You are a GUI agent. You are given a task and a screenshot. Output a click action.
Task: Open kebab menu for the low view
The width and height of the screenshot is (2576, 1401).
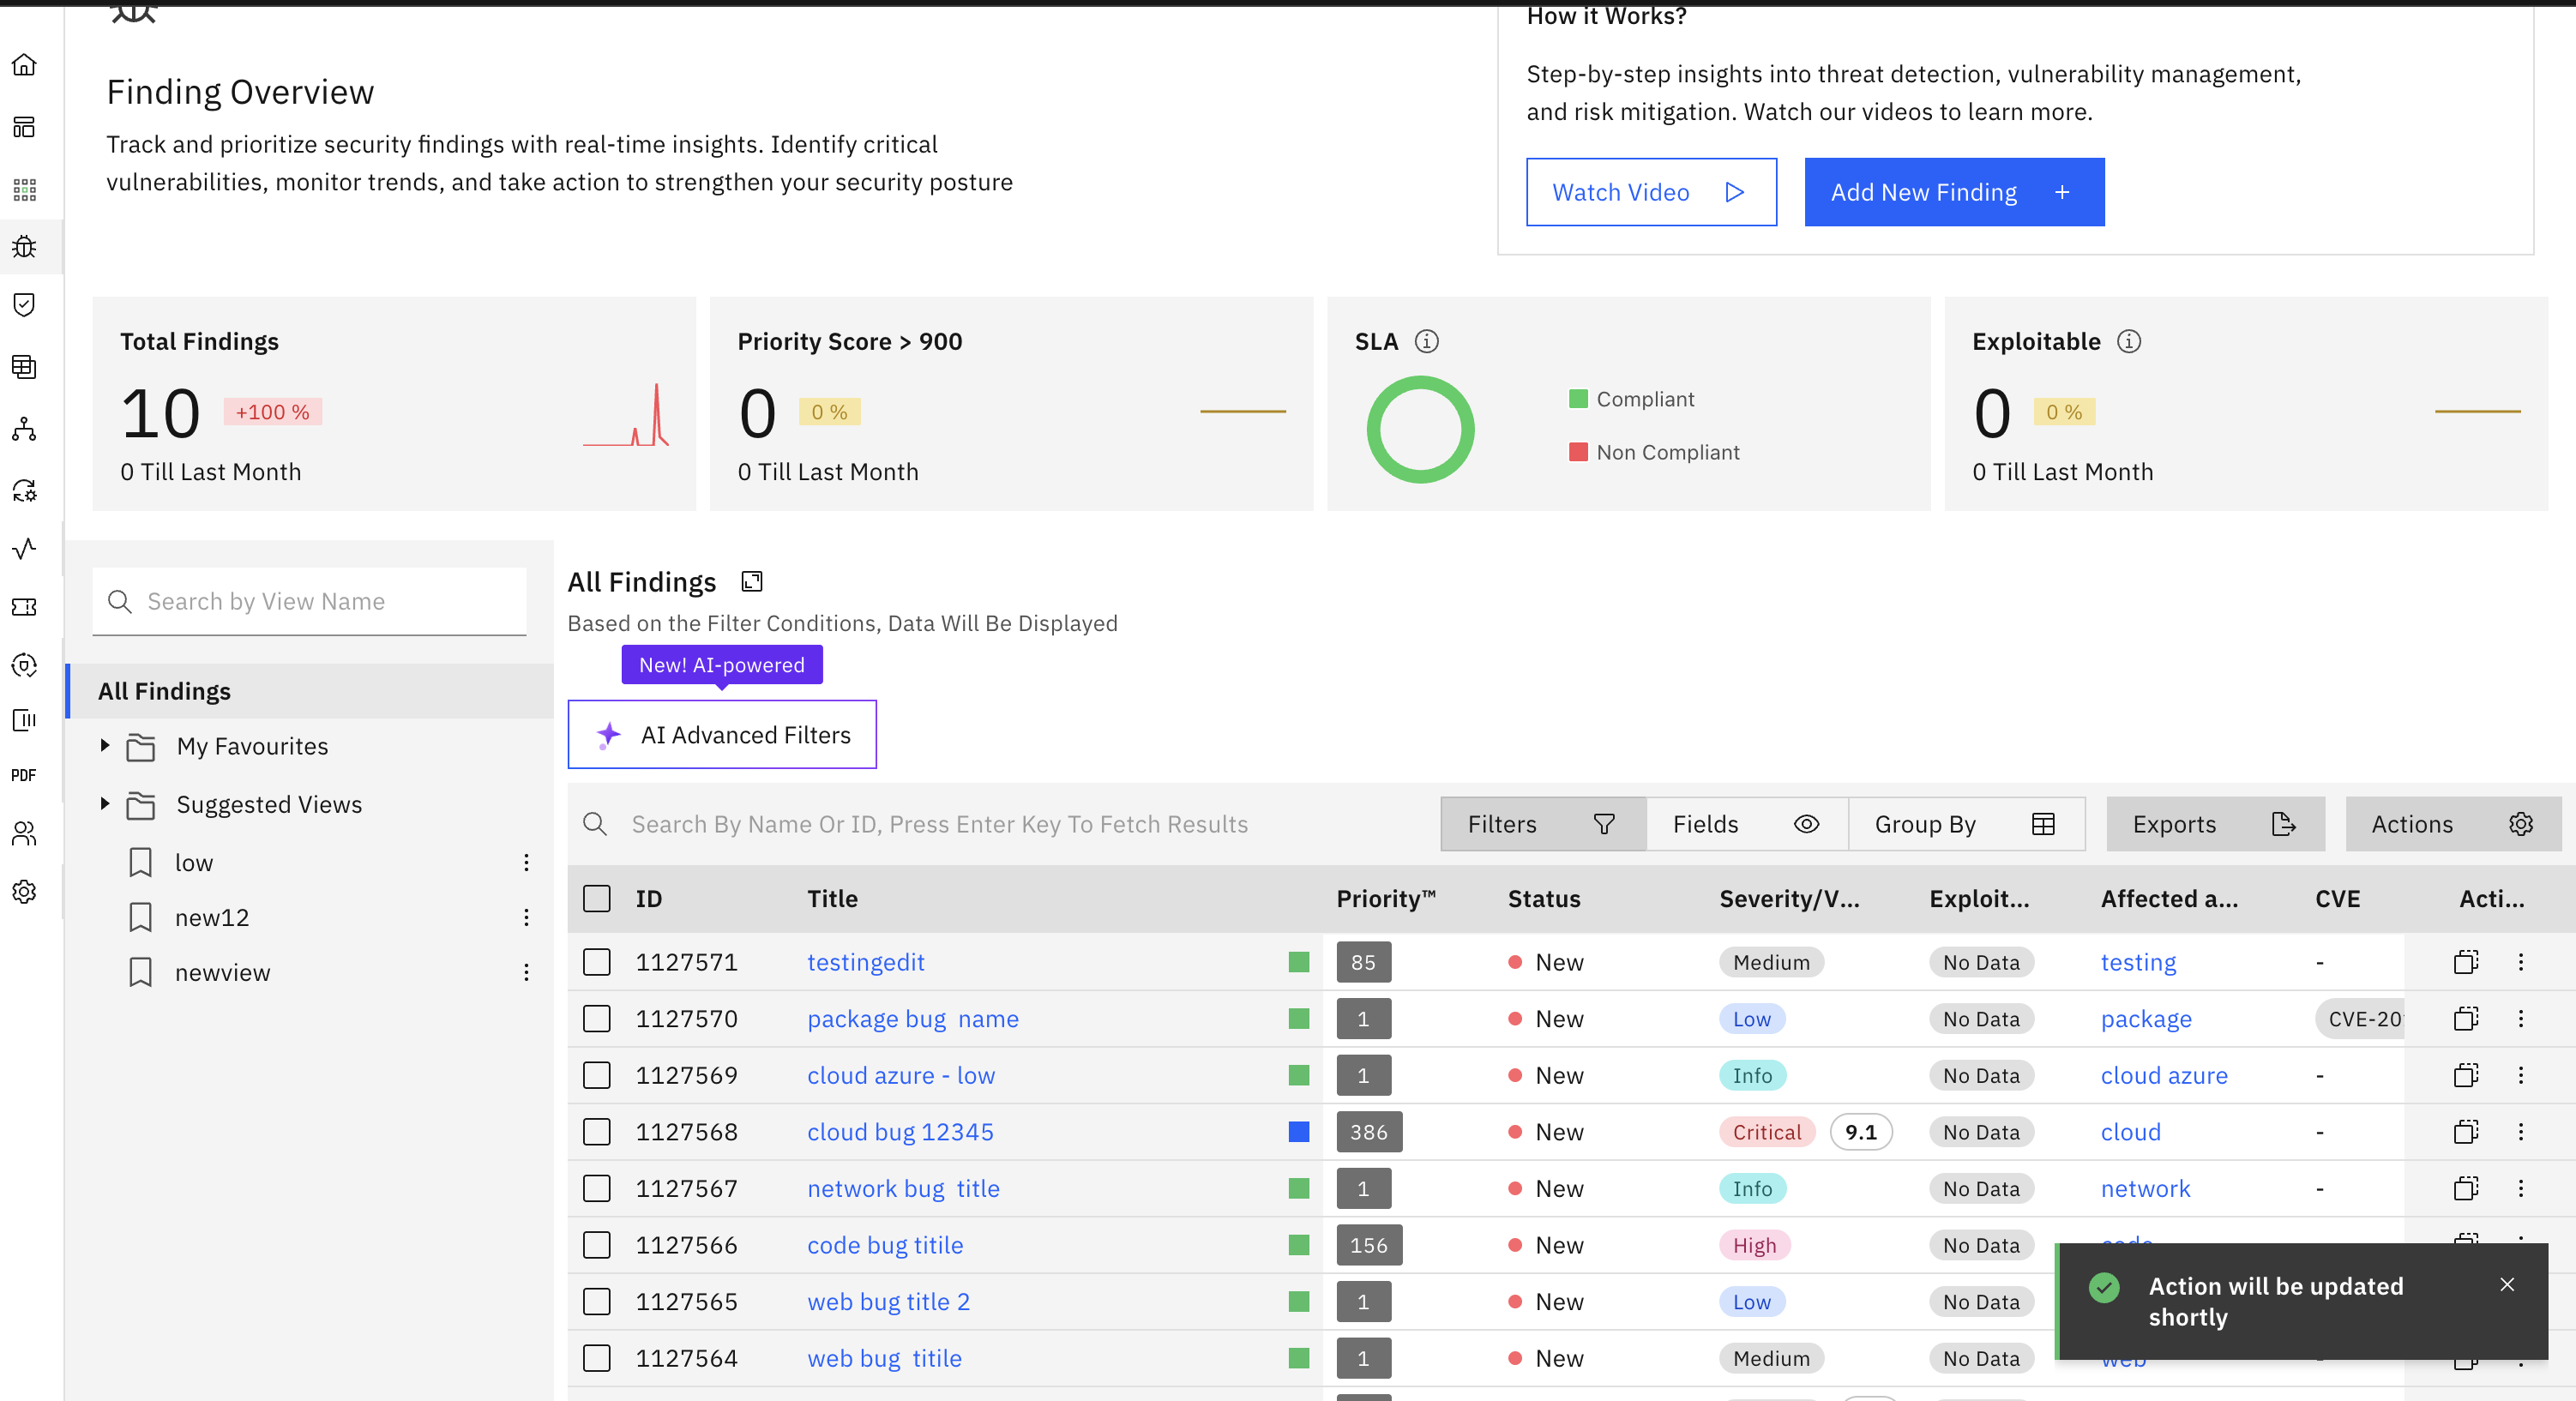[526, 863]
